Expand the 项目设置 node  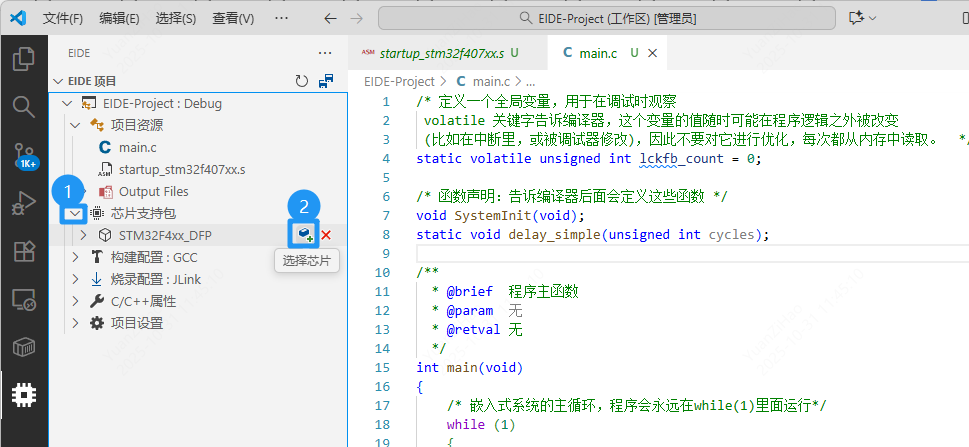point(75,323)
